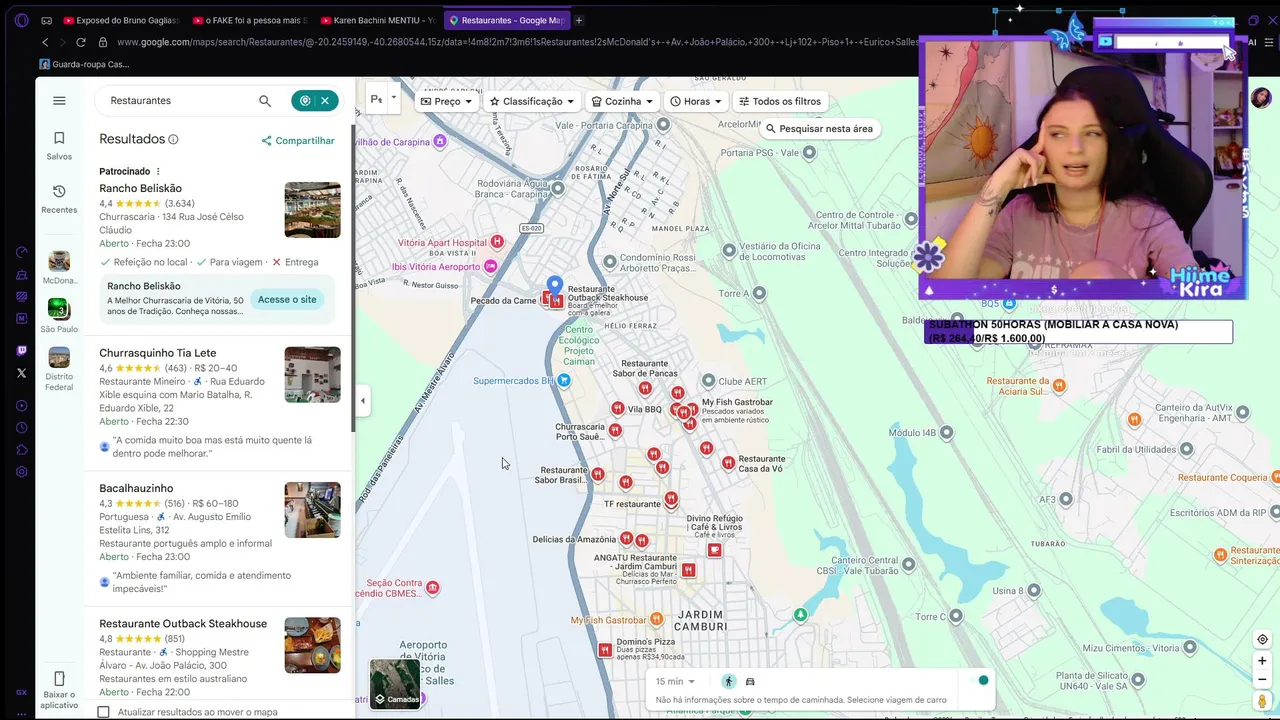Go back in browser history
The image size is (1280, 720).
tap(45, 42)
